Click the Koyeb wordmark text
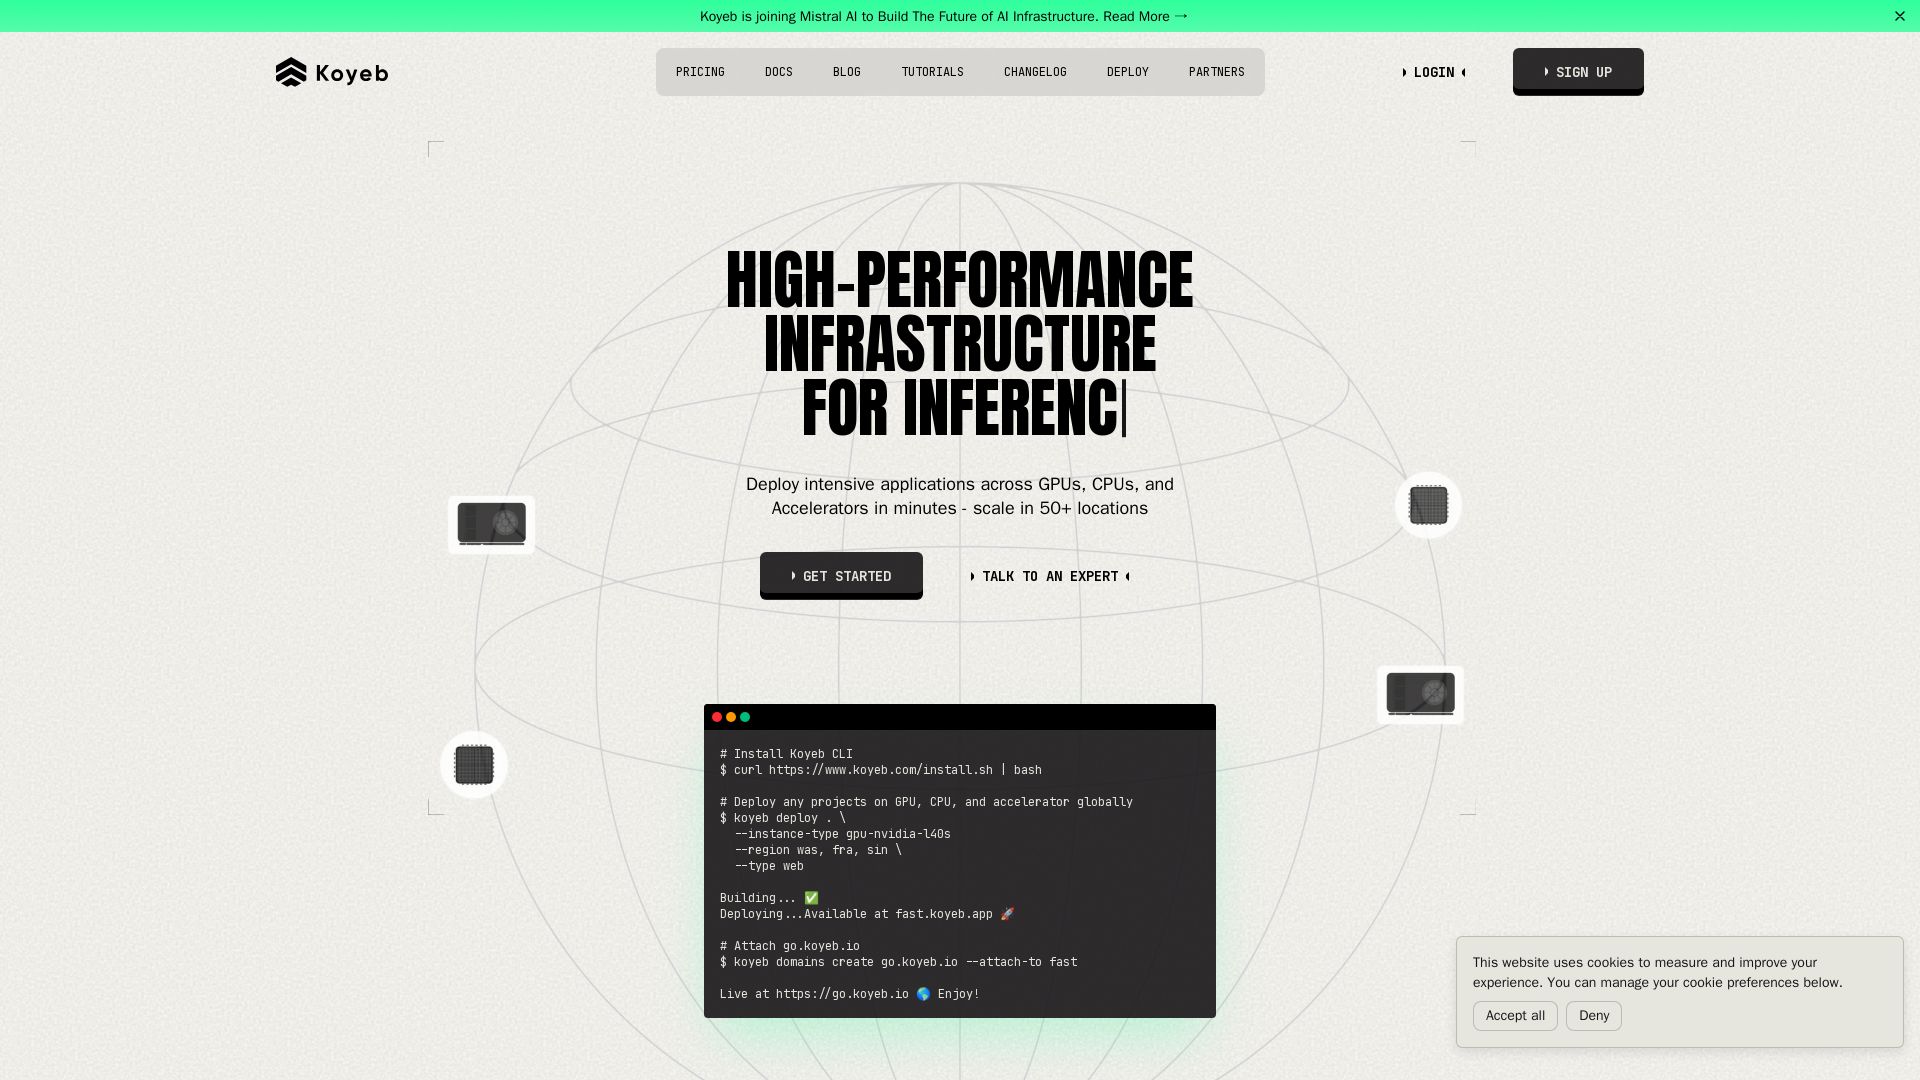 (352, 73)
